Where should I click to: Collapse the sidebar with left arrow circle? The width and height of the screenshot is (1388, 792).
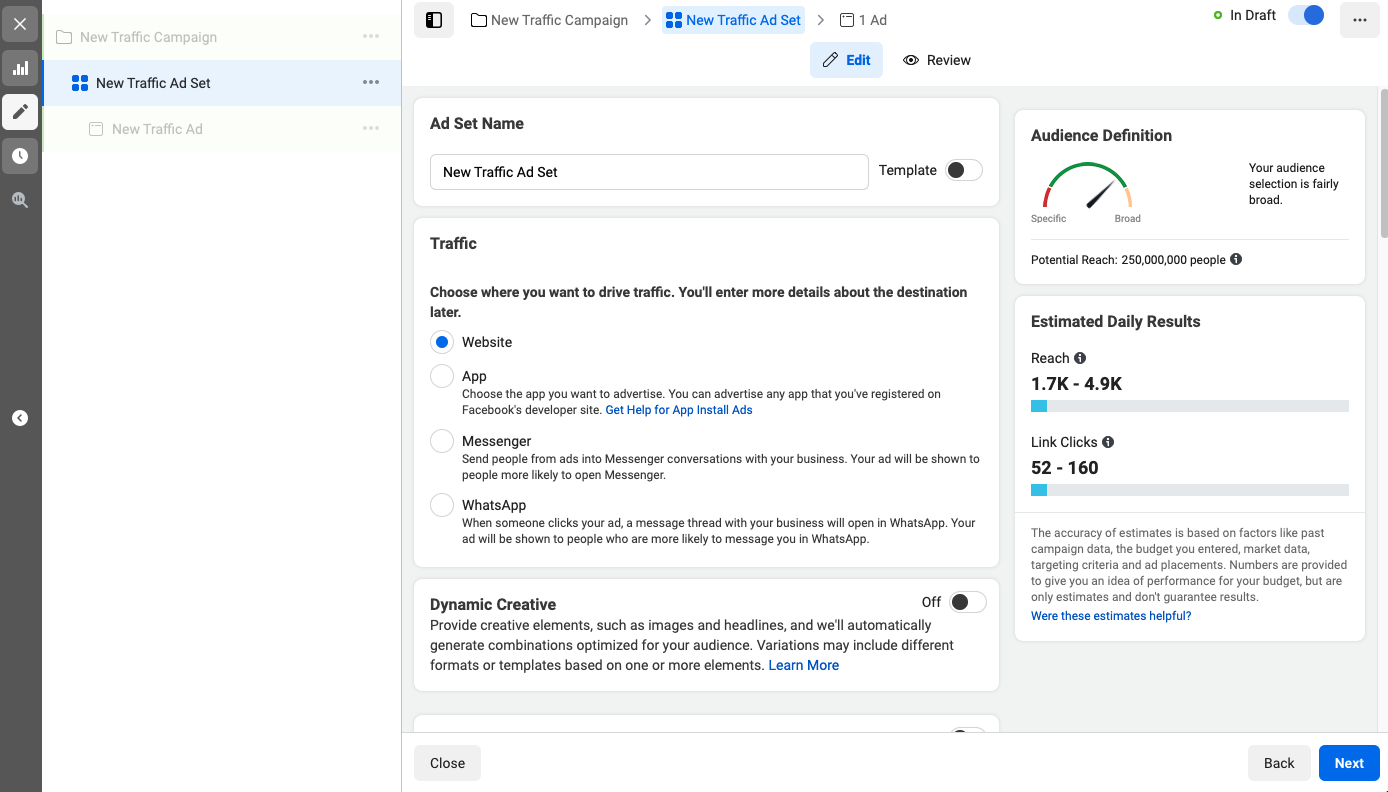(x=20, y=418)
